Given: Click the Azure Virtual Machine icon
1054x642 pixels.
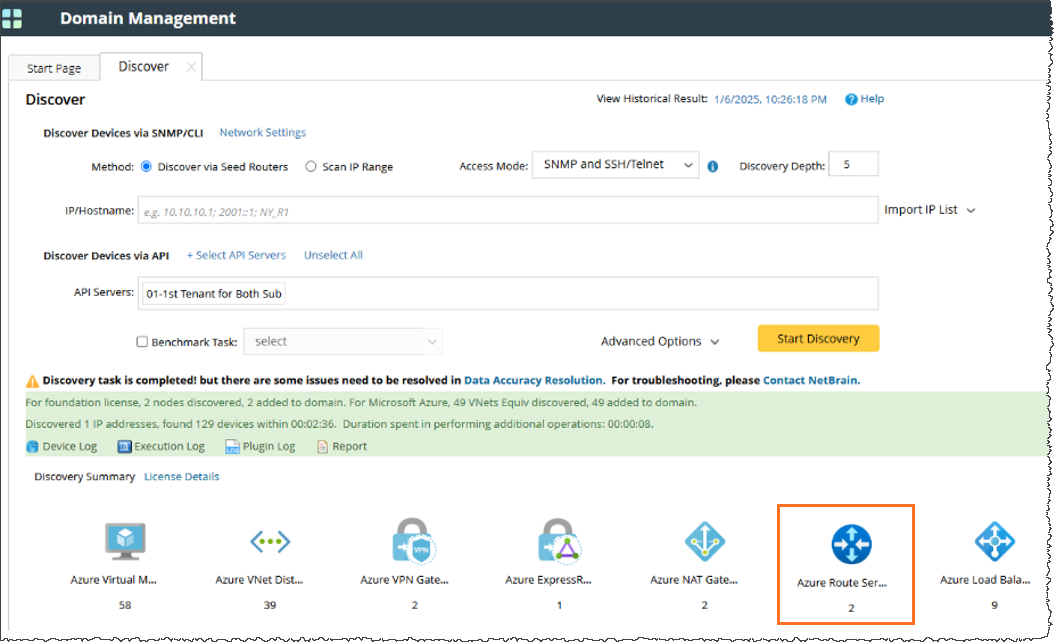Looking at the screenshot, I should tap(127, 541).
